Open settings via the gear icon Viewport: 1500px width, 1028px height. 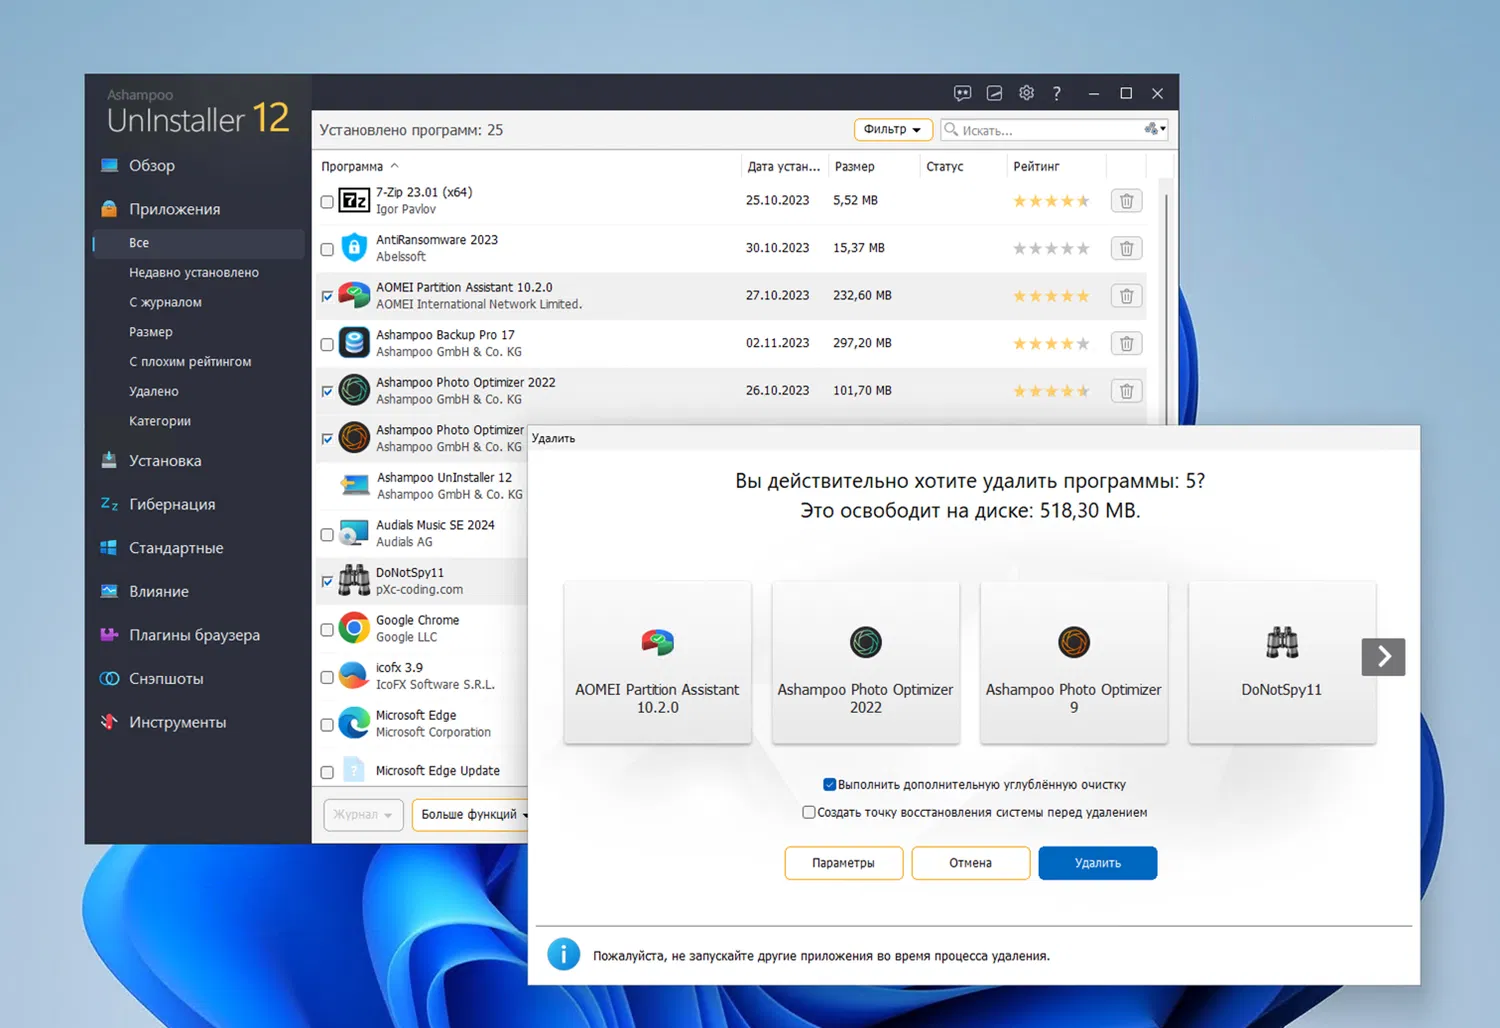tap(1026, 93)
